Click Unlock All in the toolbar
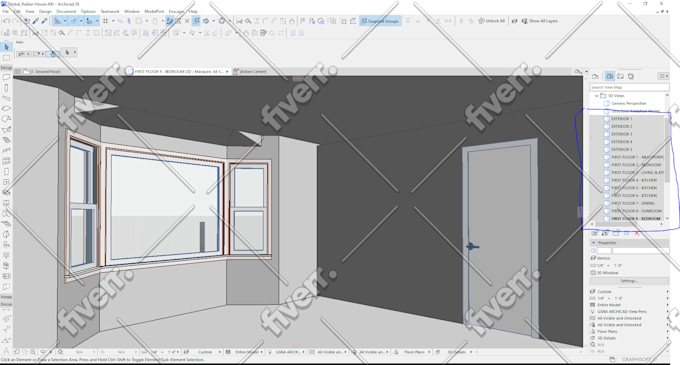The height and width of the screenshot is (365, 680). [x=491, y=21]
